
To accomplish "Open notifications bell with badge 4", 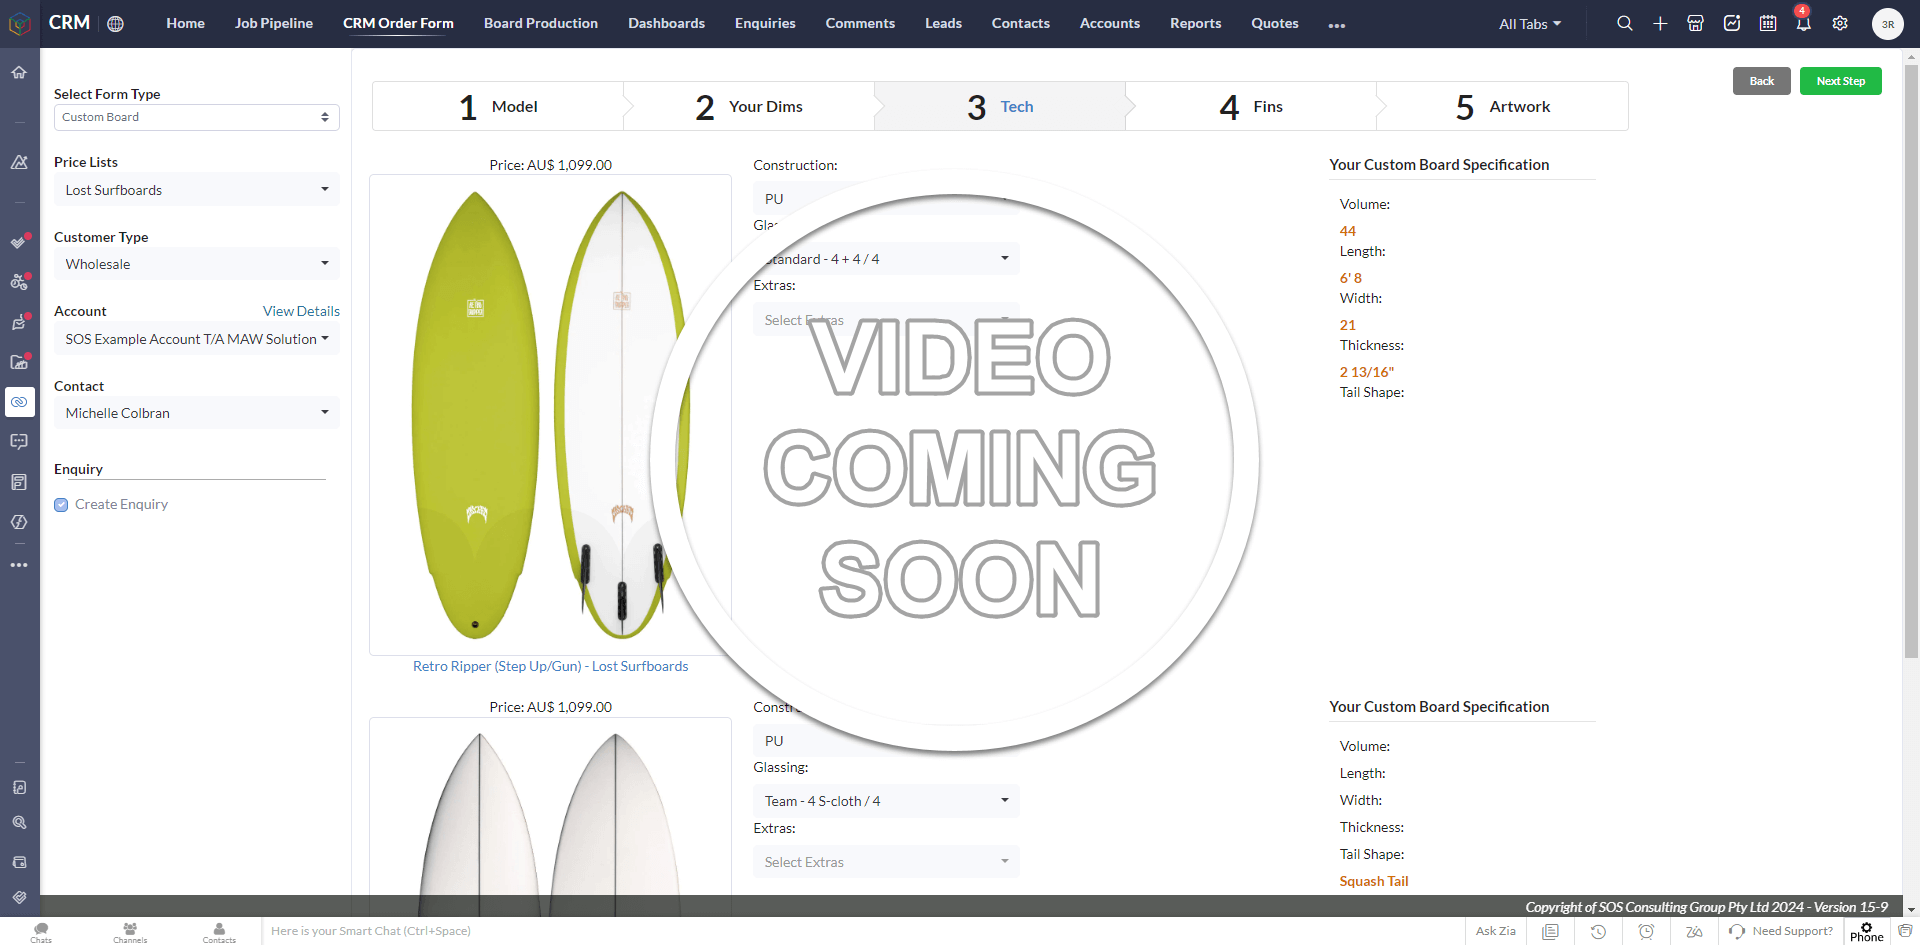I will [1803, 23].
